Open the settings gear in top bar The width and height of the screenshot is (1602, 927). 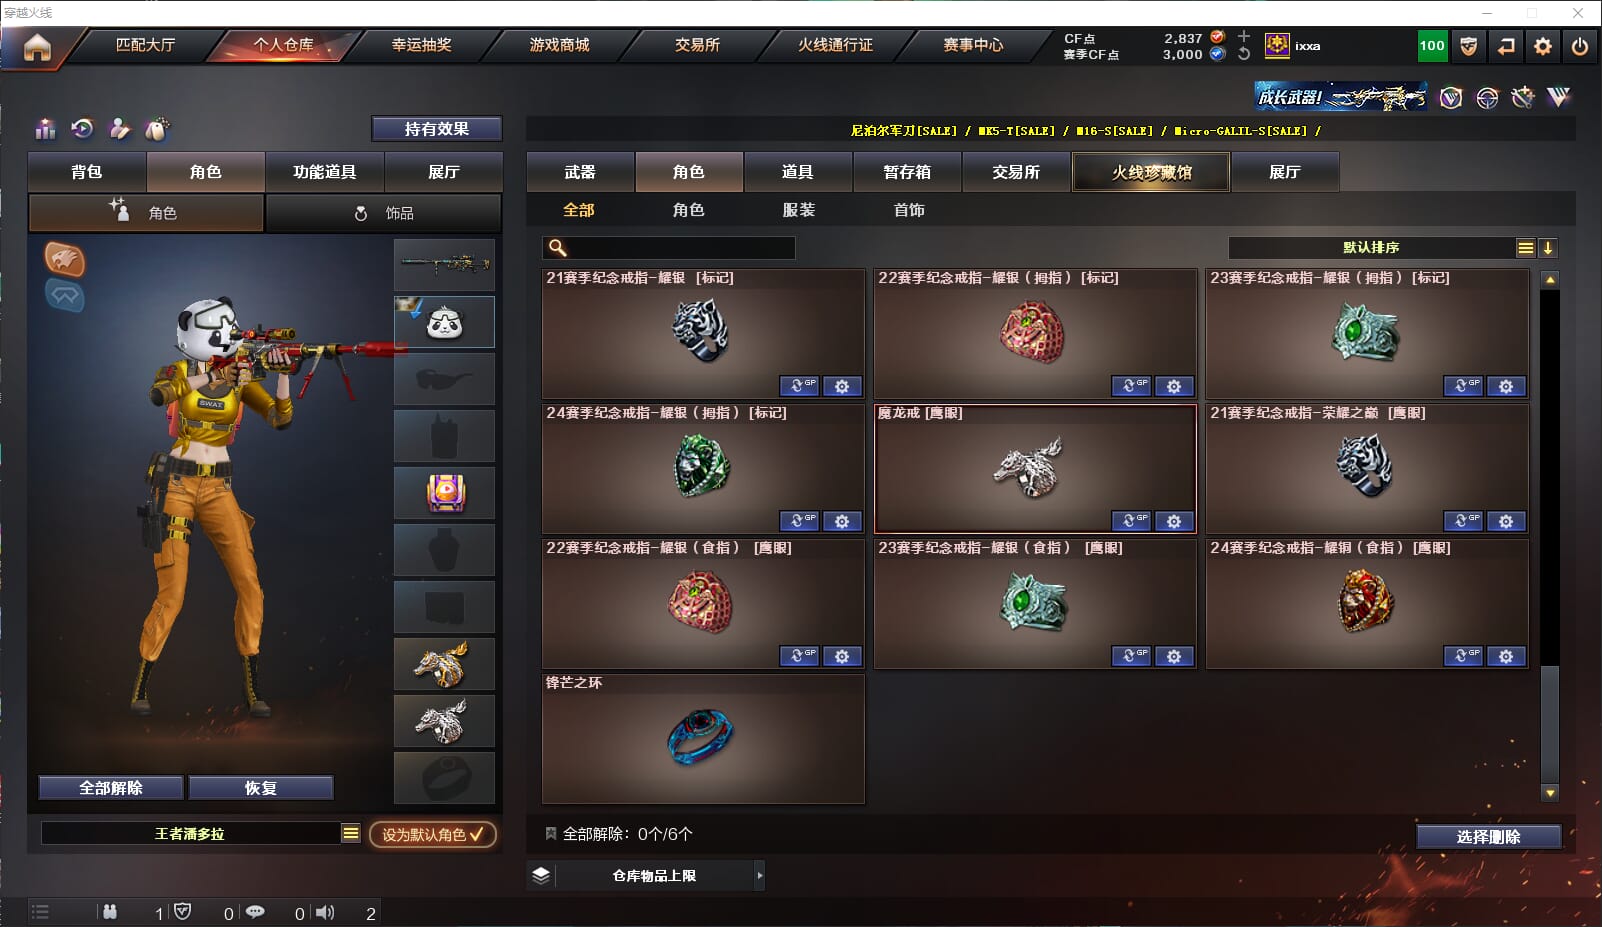coord(1543,46)
